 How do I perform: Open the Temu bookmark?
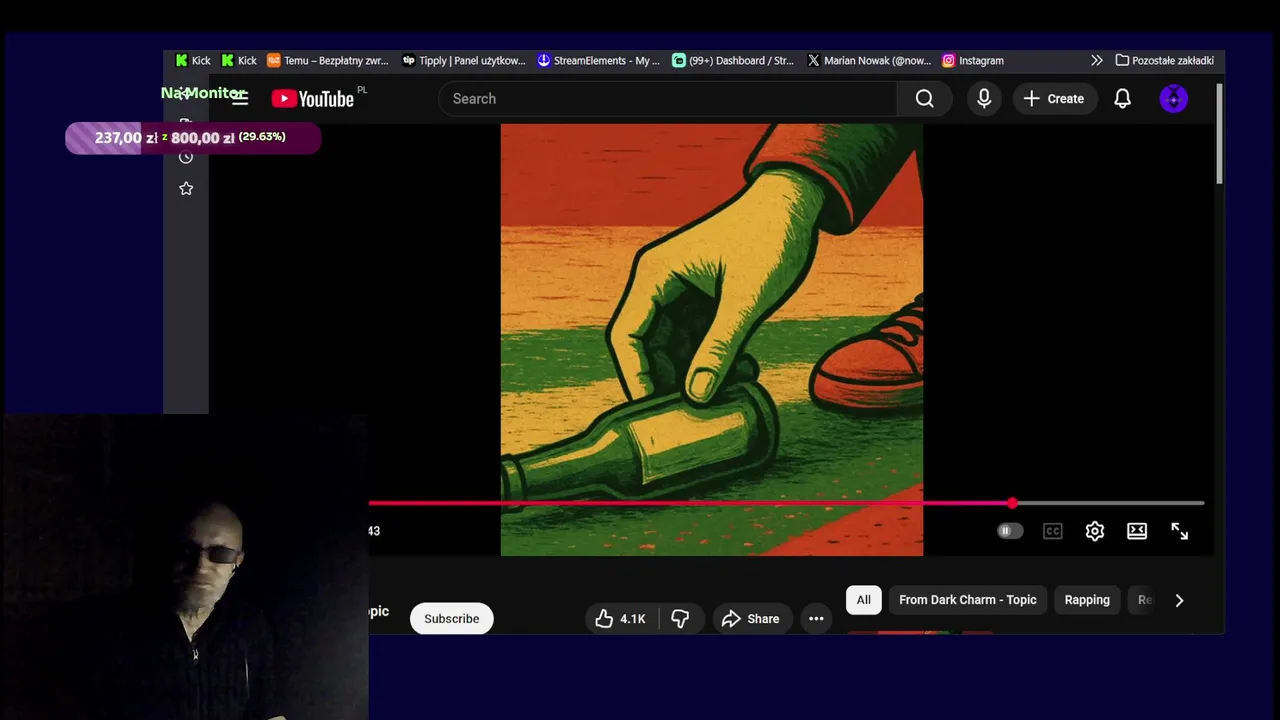click(x=328, y=60)
